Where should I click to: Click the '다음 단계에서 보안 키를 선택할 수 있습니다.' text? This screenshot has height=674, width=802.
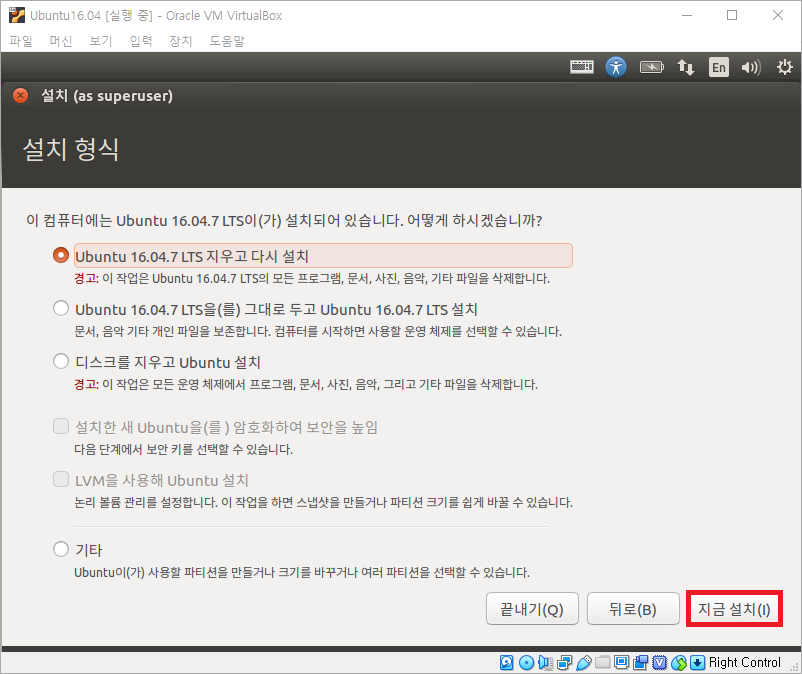click(184, 450)
